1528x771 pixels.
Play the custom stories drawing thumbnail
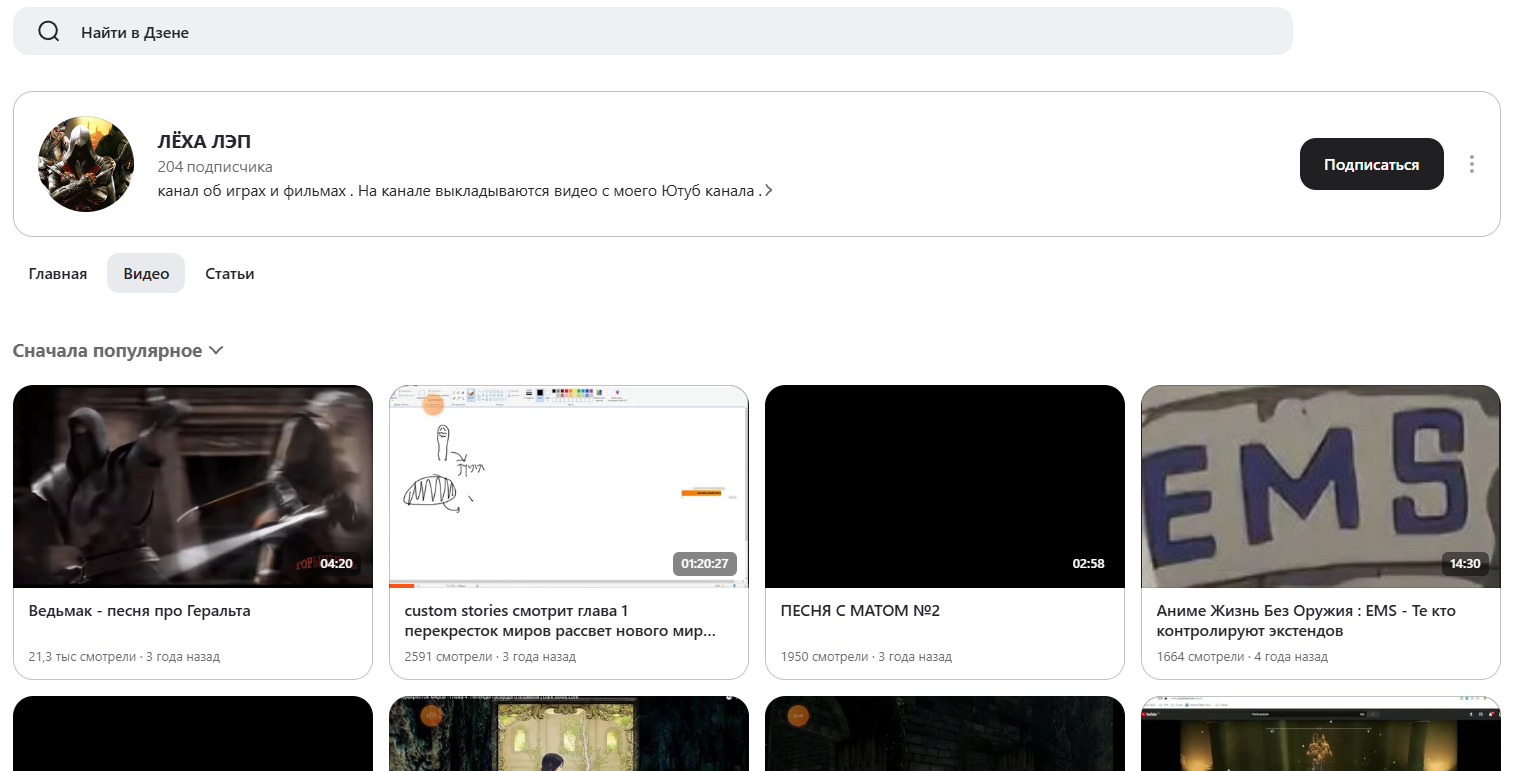click(569, 486)
